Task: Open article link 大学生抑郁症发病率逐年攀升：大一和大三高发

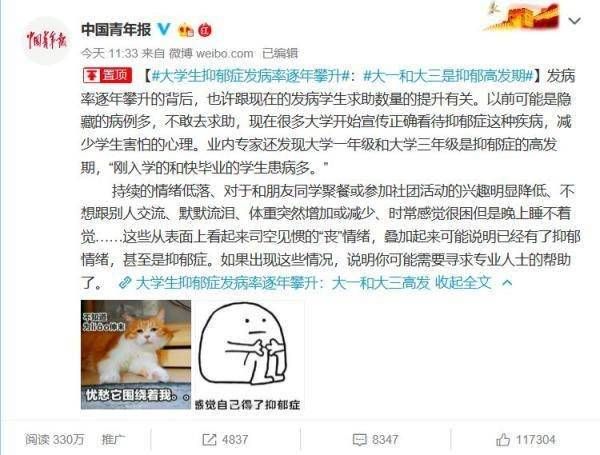Action: pos(283,283)
